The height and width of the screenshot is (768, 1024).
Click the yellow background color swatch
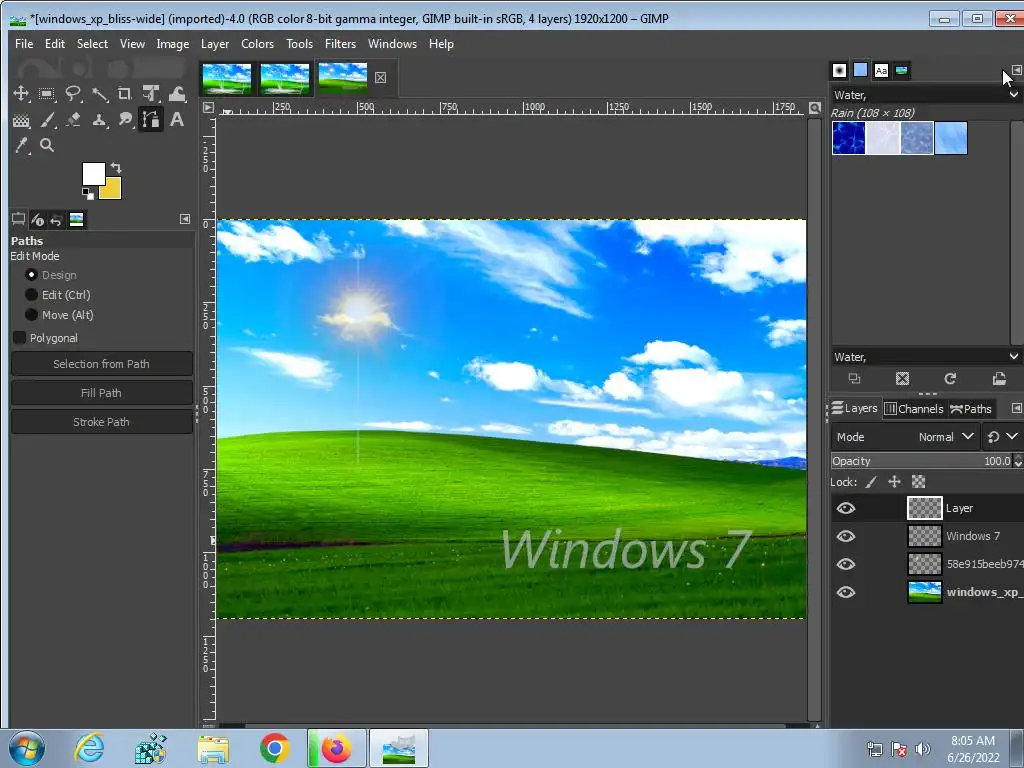tap(114, 191)
